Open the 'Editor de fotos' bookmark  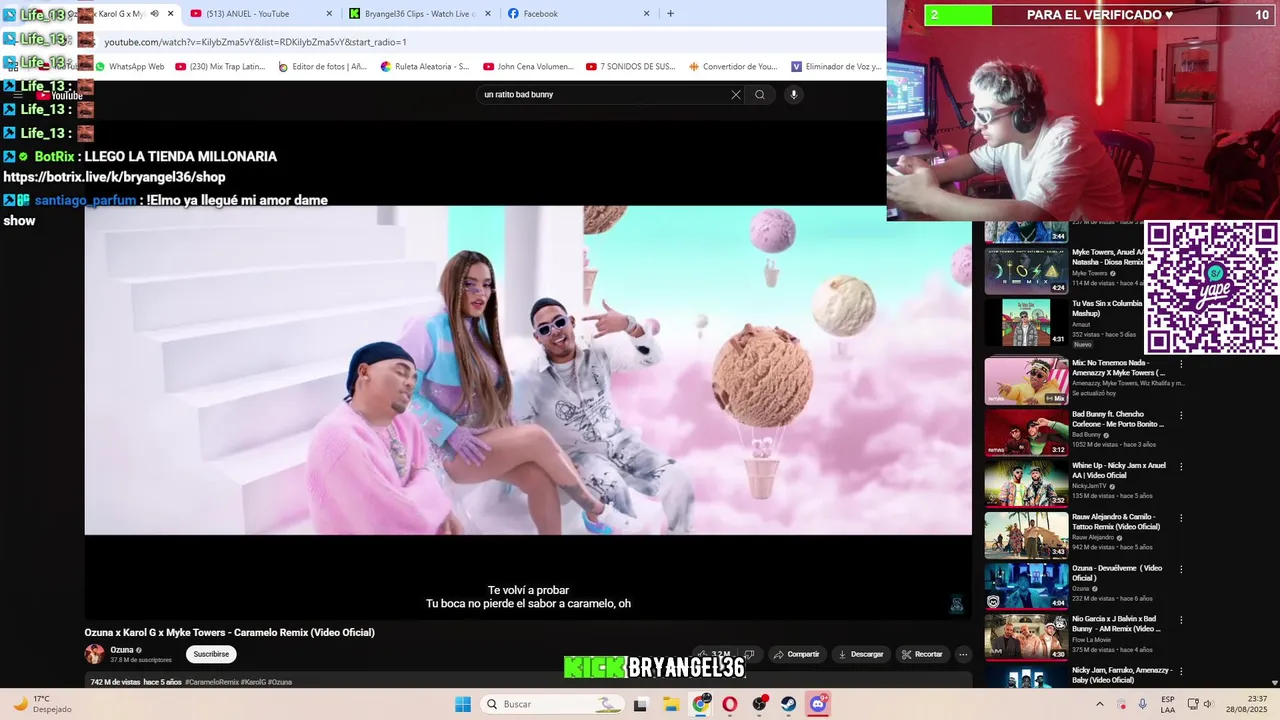point(322,67)
